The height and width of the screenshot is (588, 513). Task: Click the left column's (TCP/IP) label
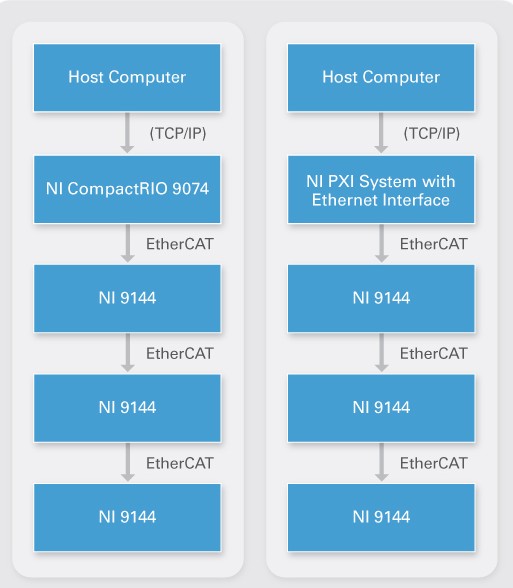pyautogui.click(x=178, y=133)
